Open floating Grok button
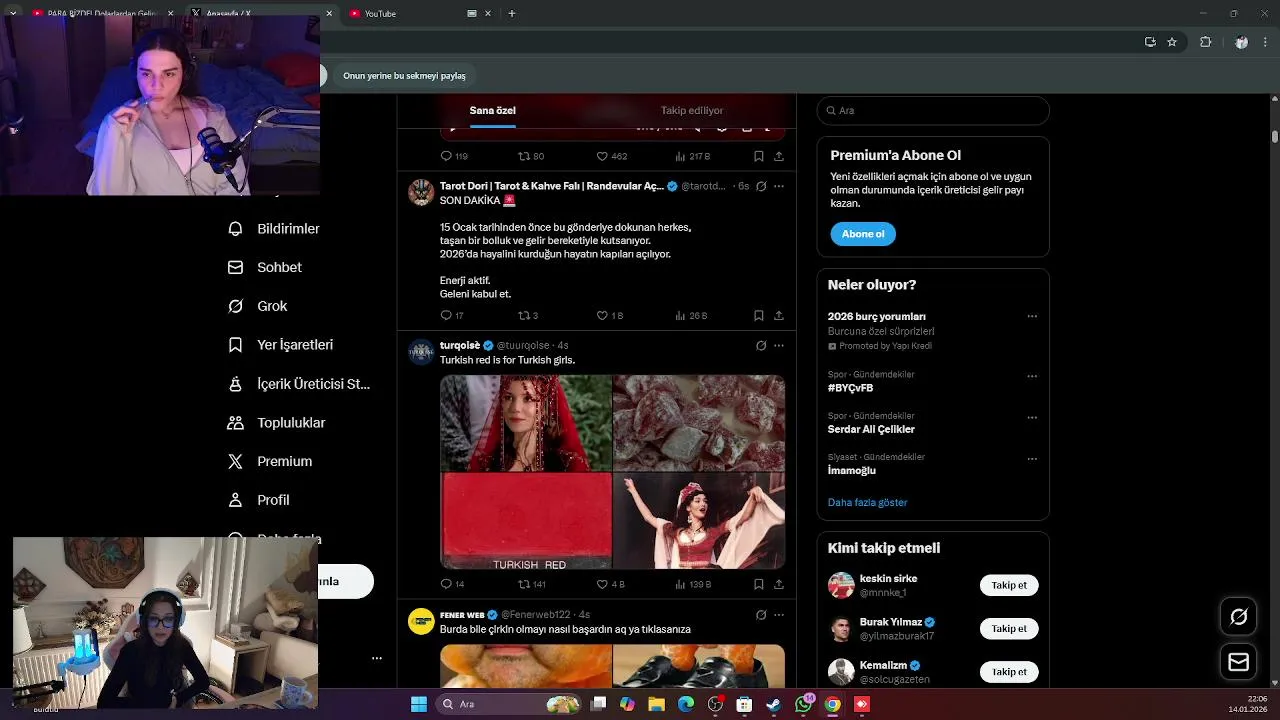1280x720 pixels. point(1238,617)
